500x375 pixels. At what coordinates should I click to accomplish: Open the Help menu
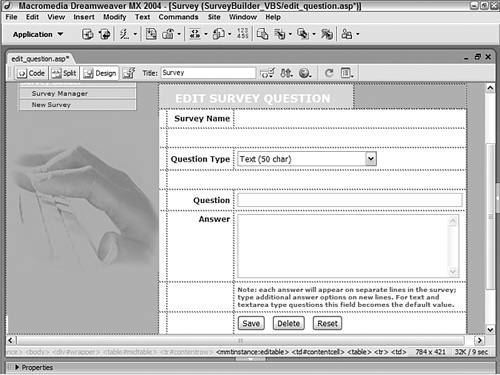[273, 17]
